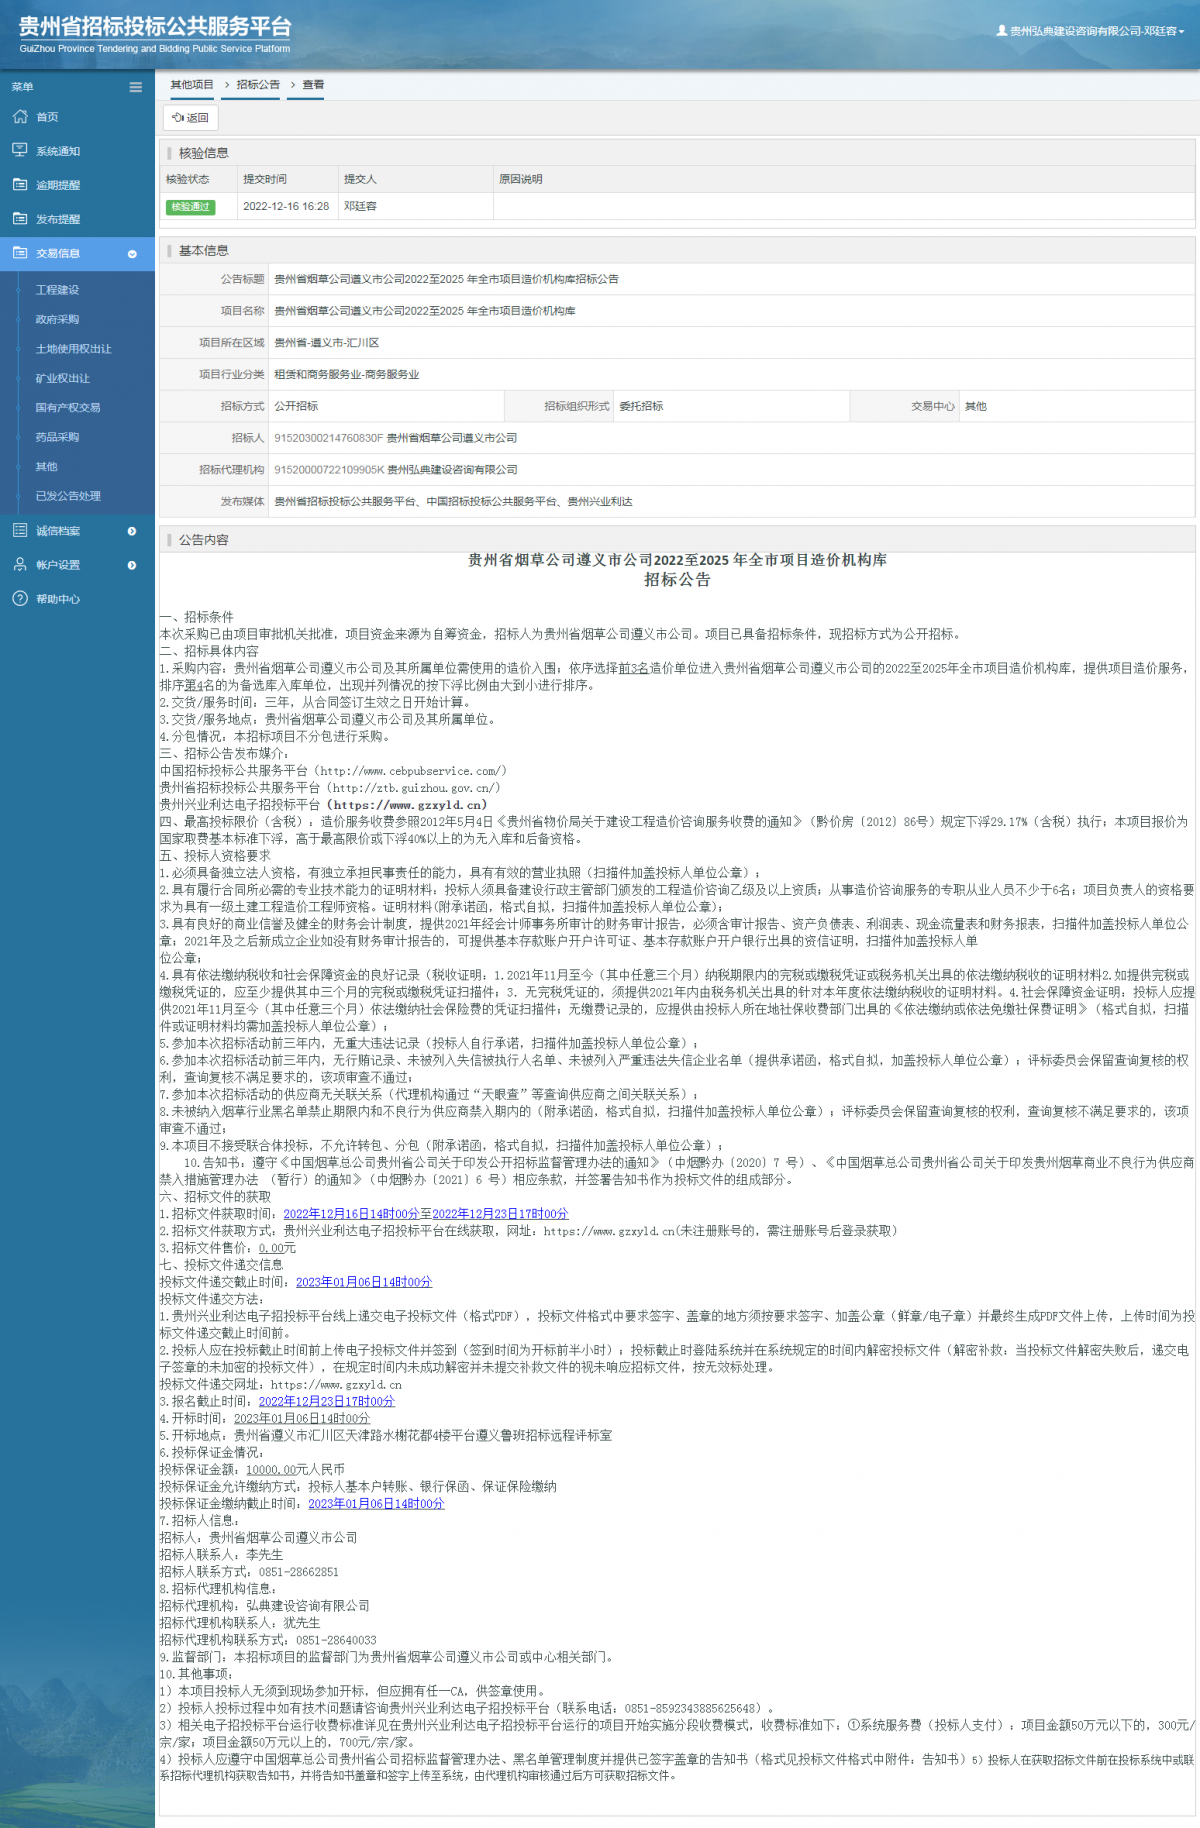Open 首页 in the sidebar
The height and width of the screenshot is (1828, 1200).
[47, 117]
